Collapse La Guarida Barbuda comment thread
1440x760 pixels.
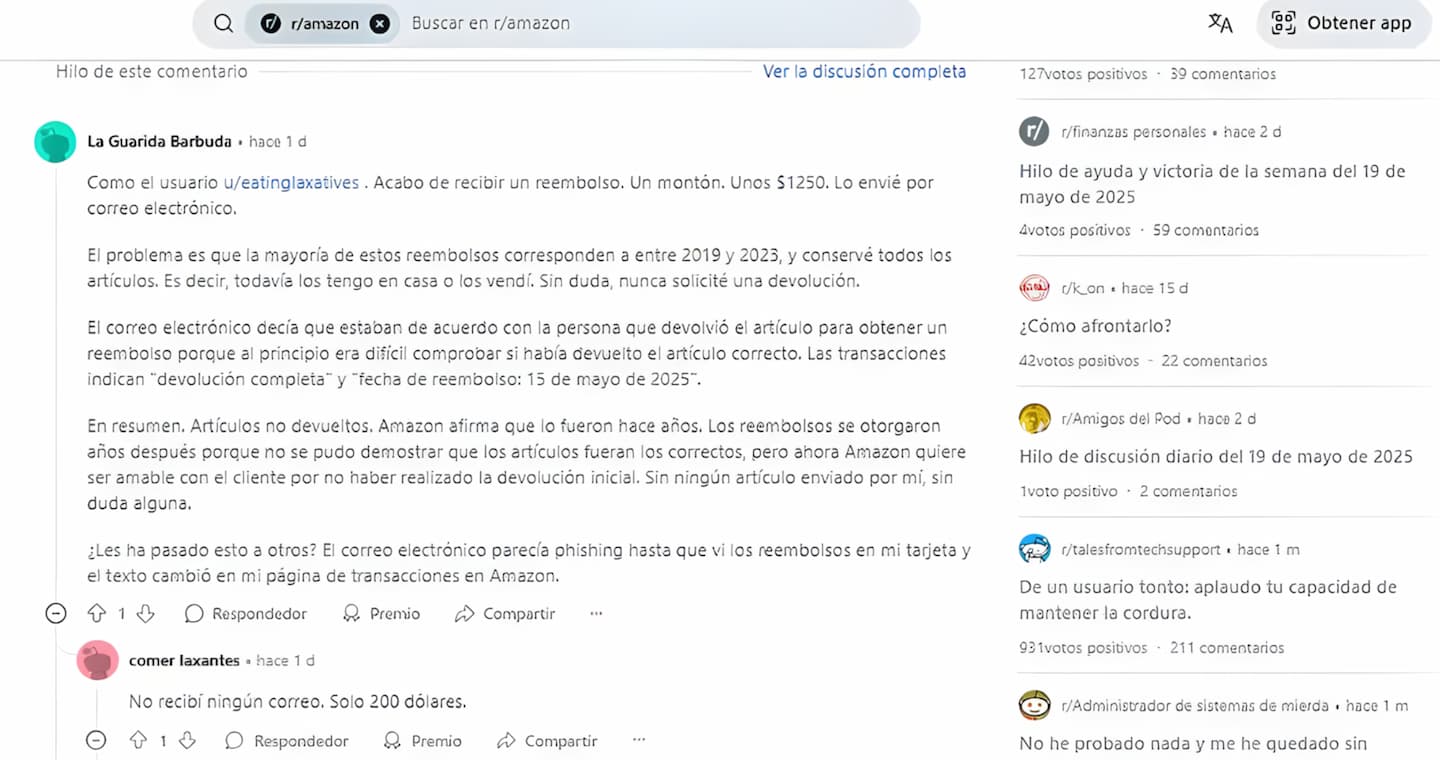tap(56, 614)
